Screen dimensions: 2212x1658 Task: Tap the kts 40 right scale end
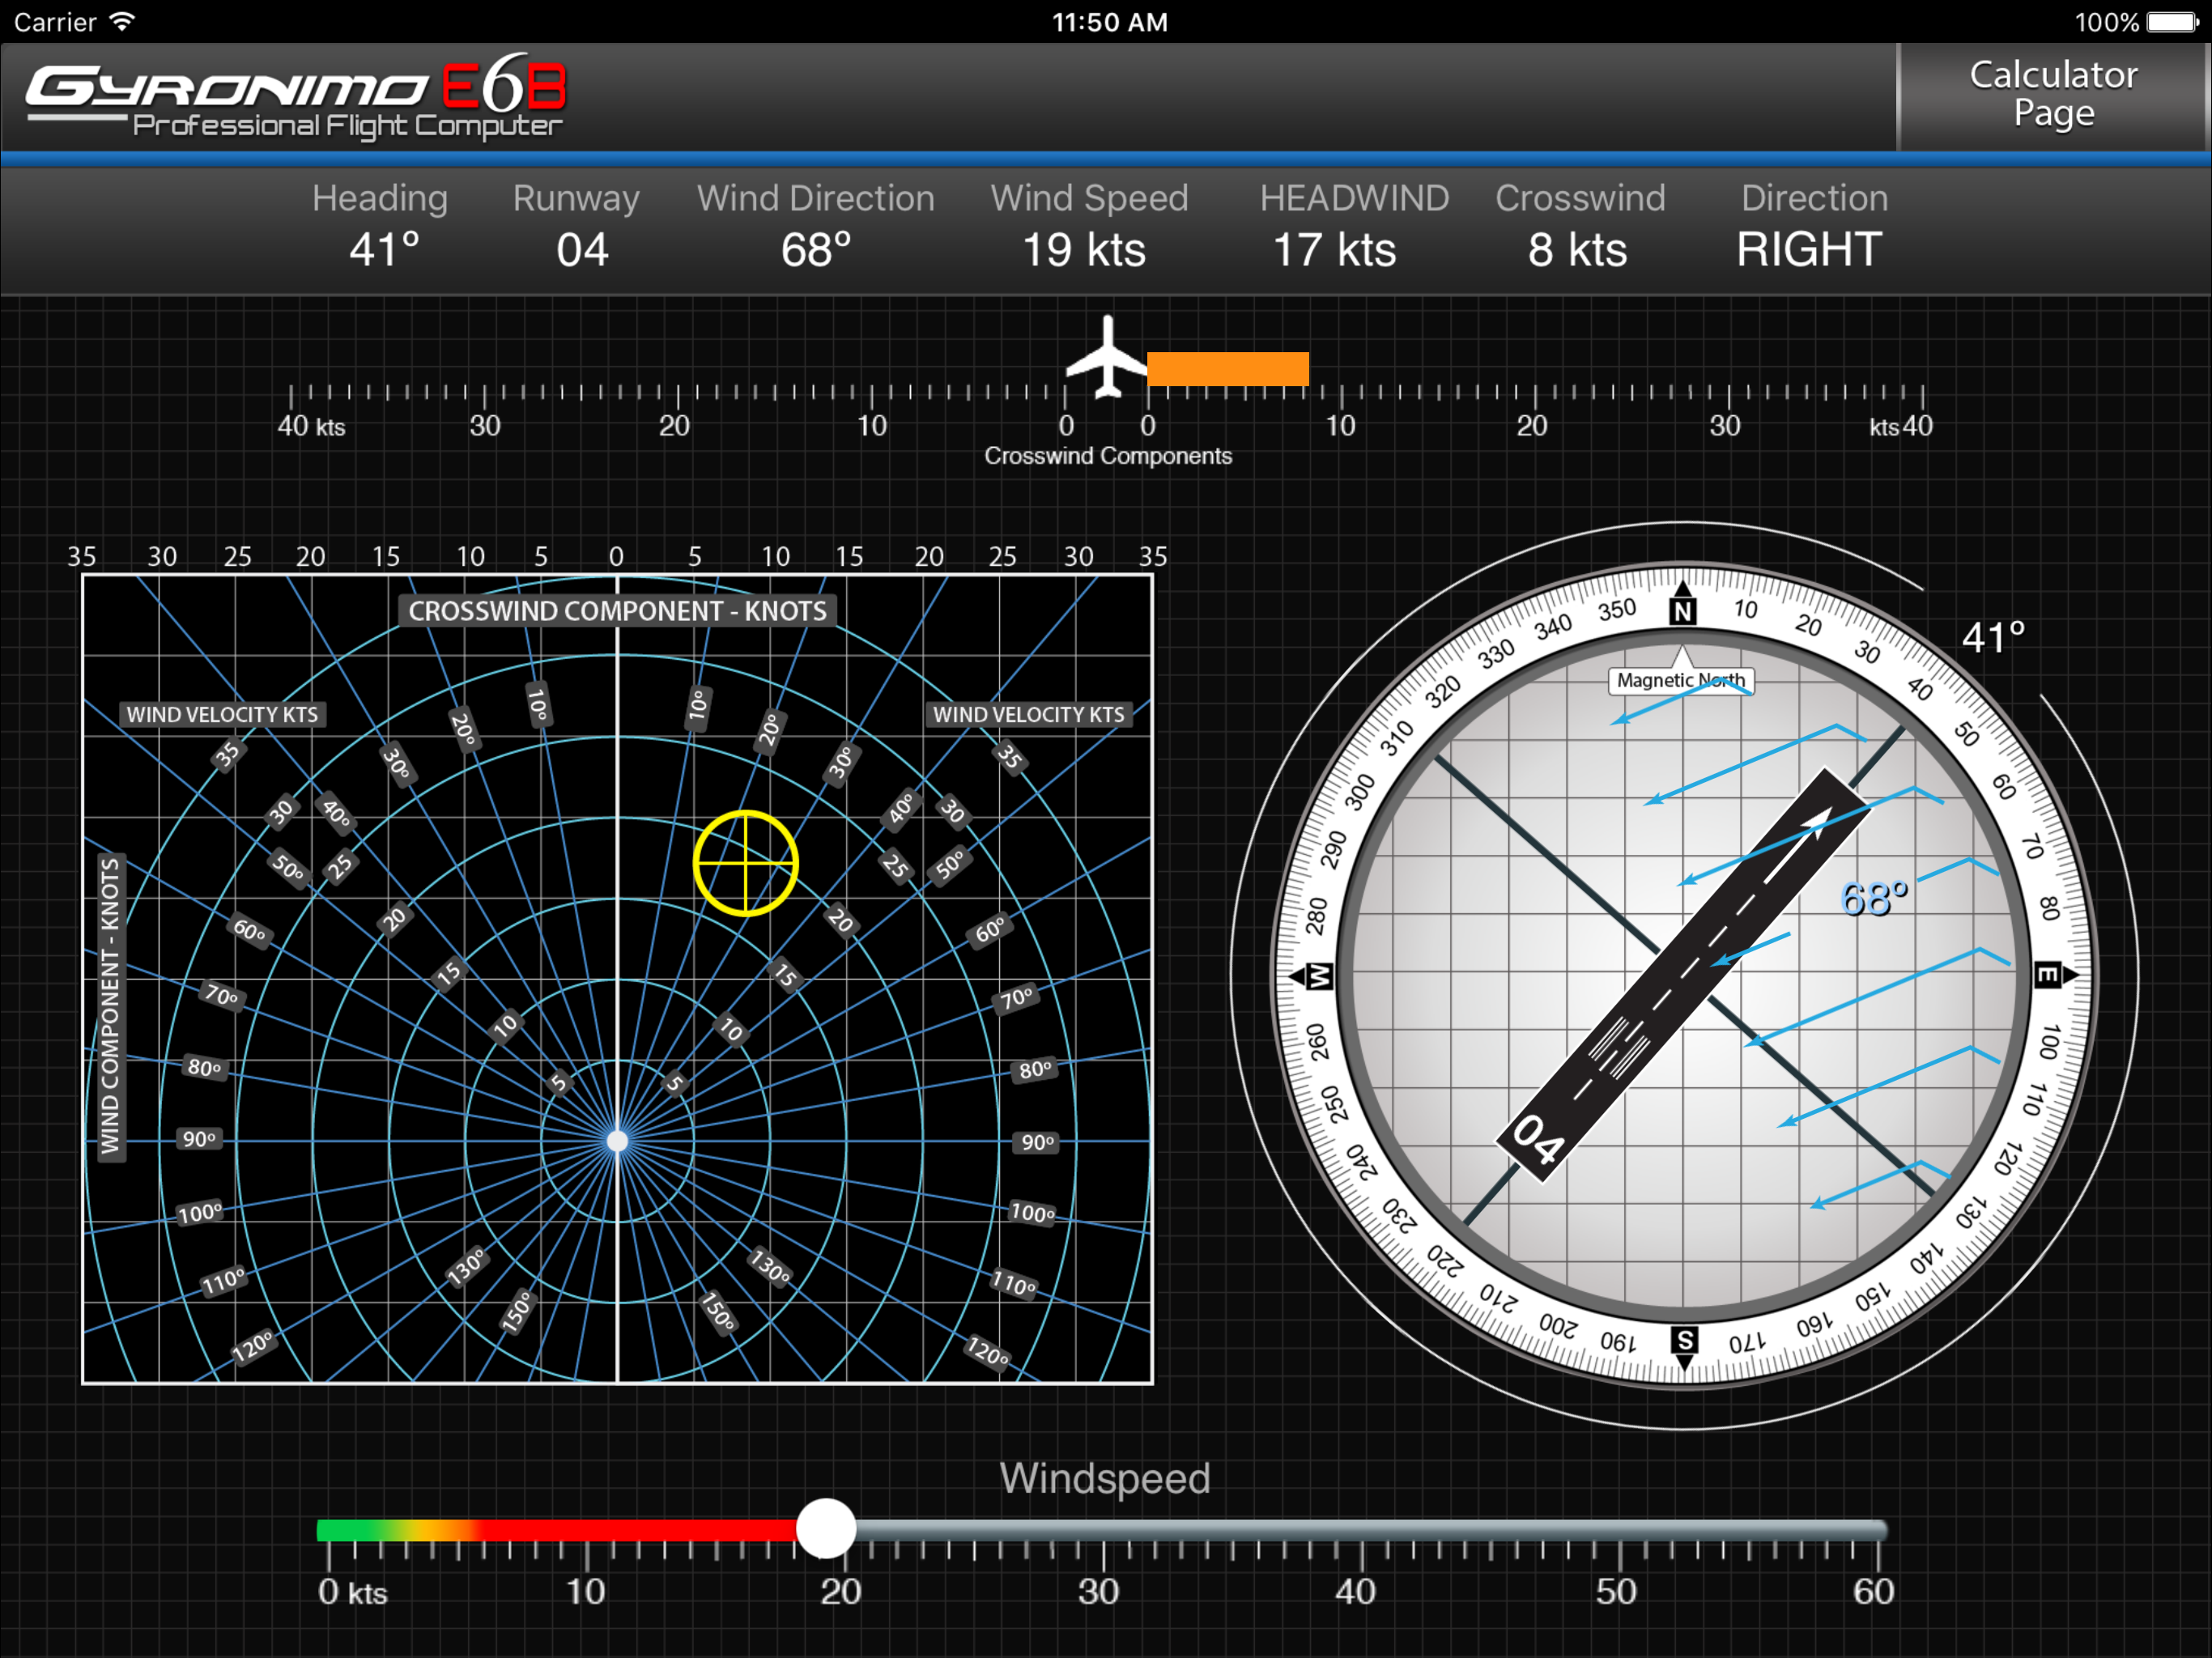coord(1901,426)
